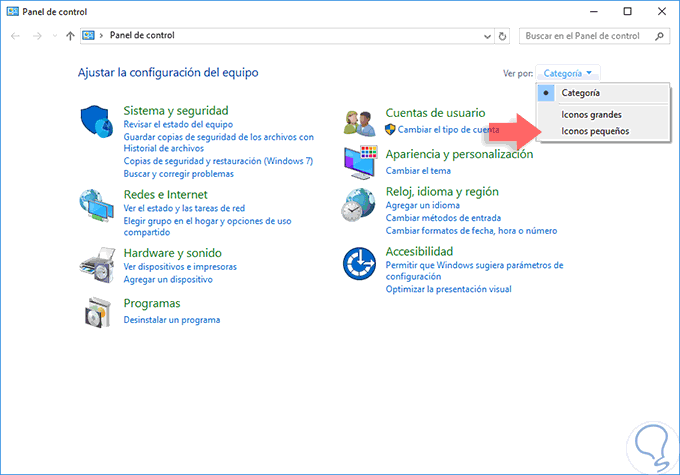Open Reloj, idioma y región heading
680x475 pixels.
(x=442, y=192)
